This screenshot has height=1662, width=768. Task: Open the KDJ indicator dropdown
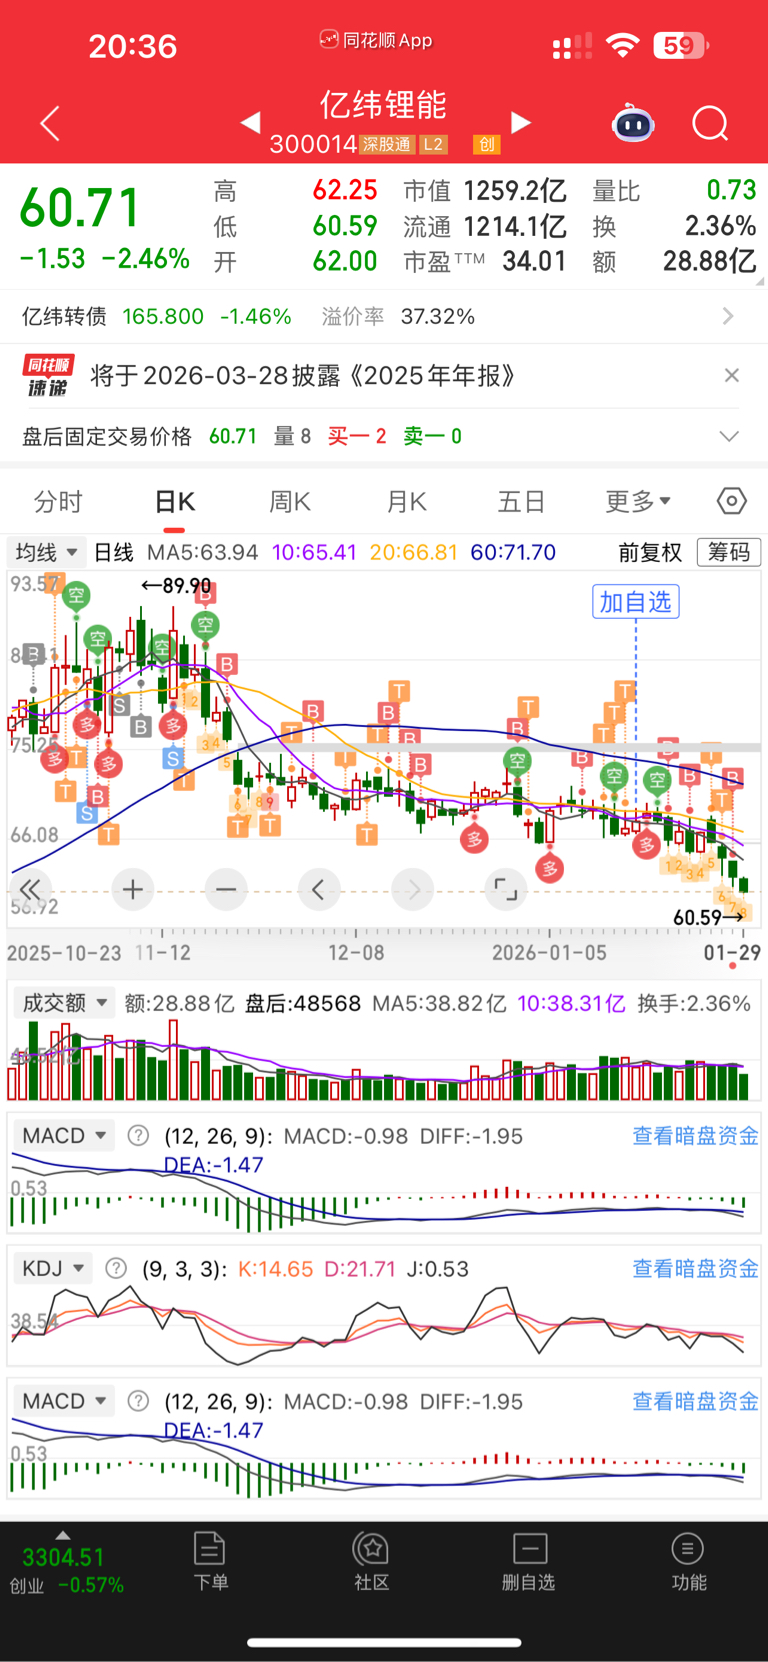coord(52,1269)
